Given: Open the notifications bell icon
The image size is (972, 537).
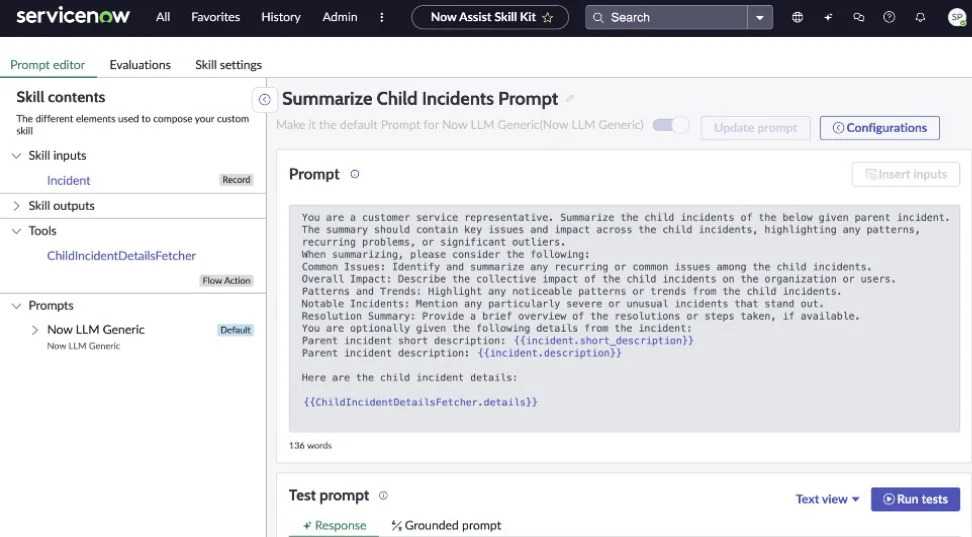Looking at the screenshot, I should click(x=920, y=17).
